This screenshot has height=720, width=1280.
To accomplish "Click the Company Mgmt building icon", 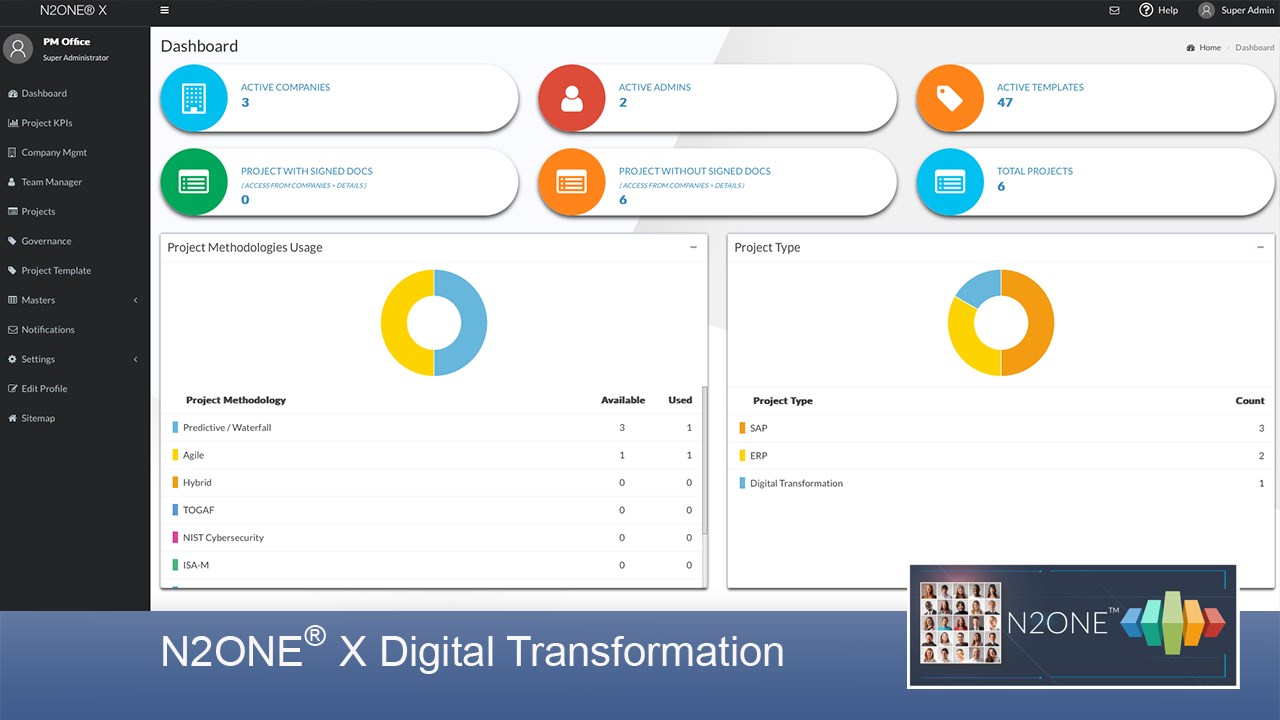I will 12,153.
